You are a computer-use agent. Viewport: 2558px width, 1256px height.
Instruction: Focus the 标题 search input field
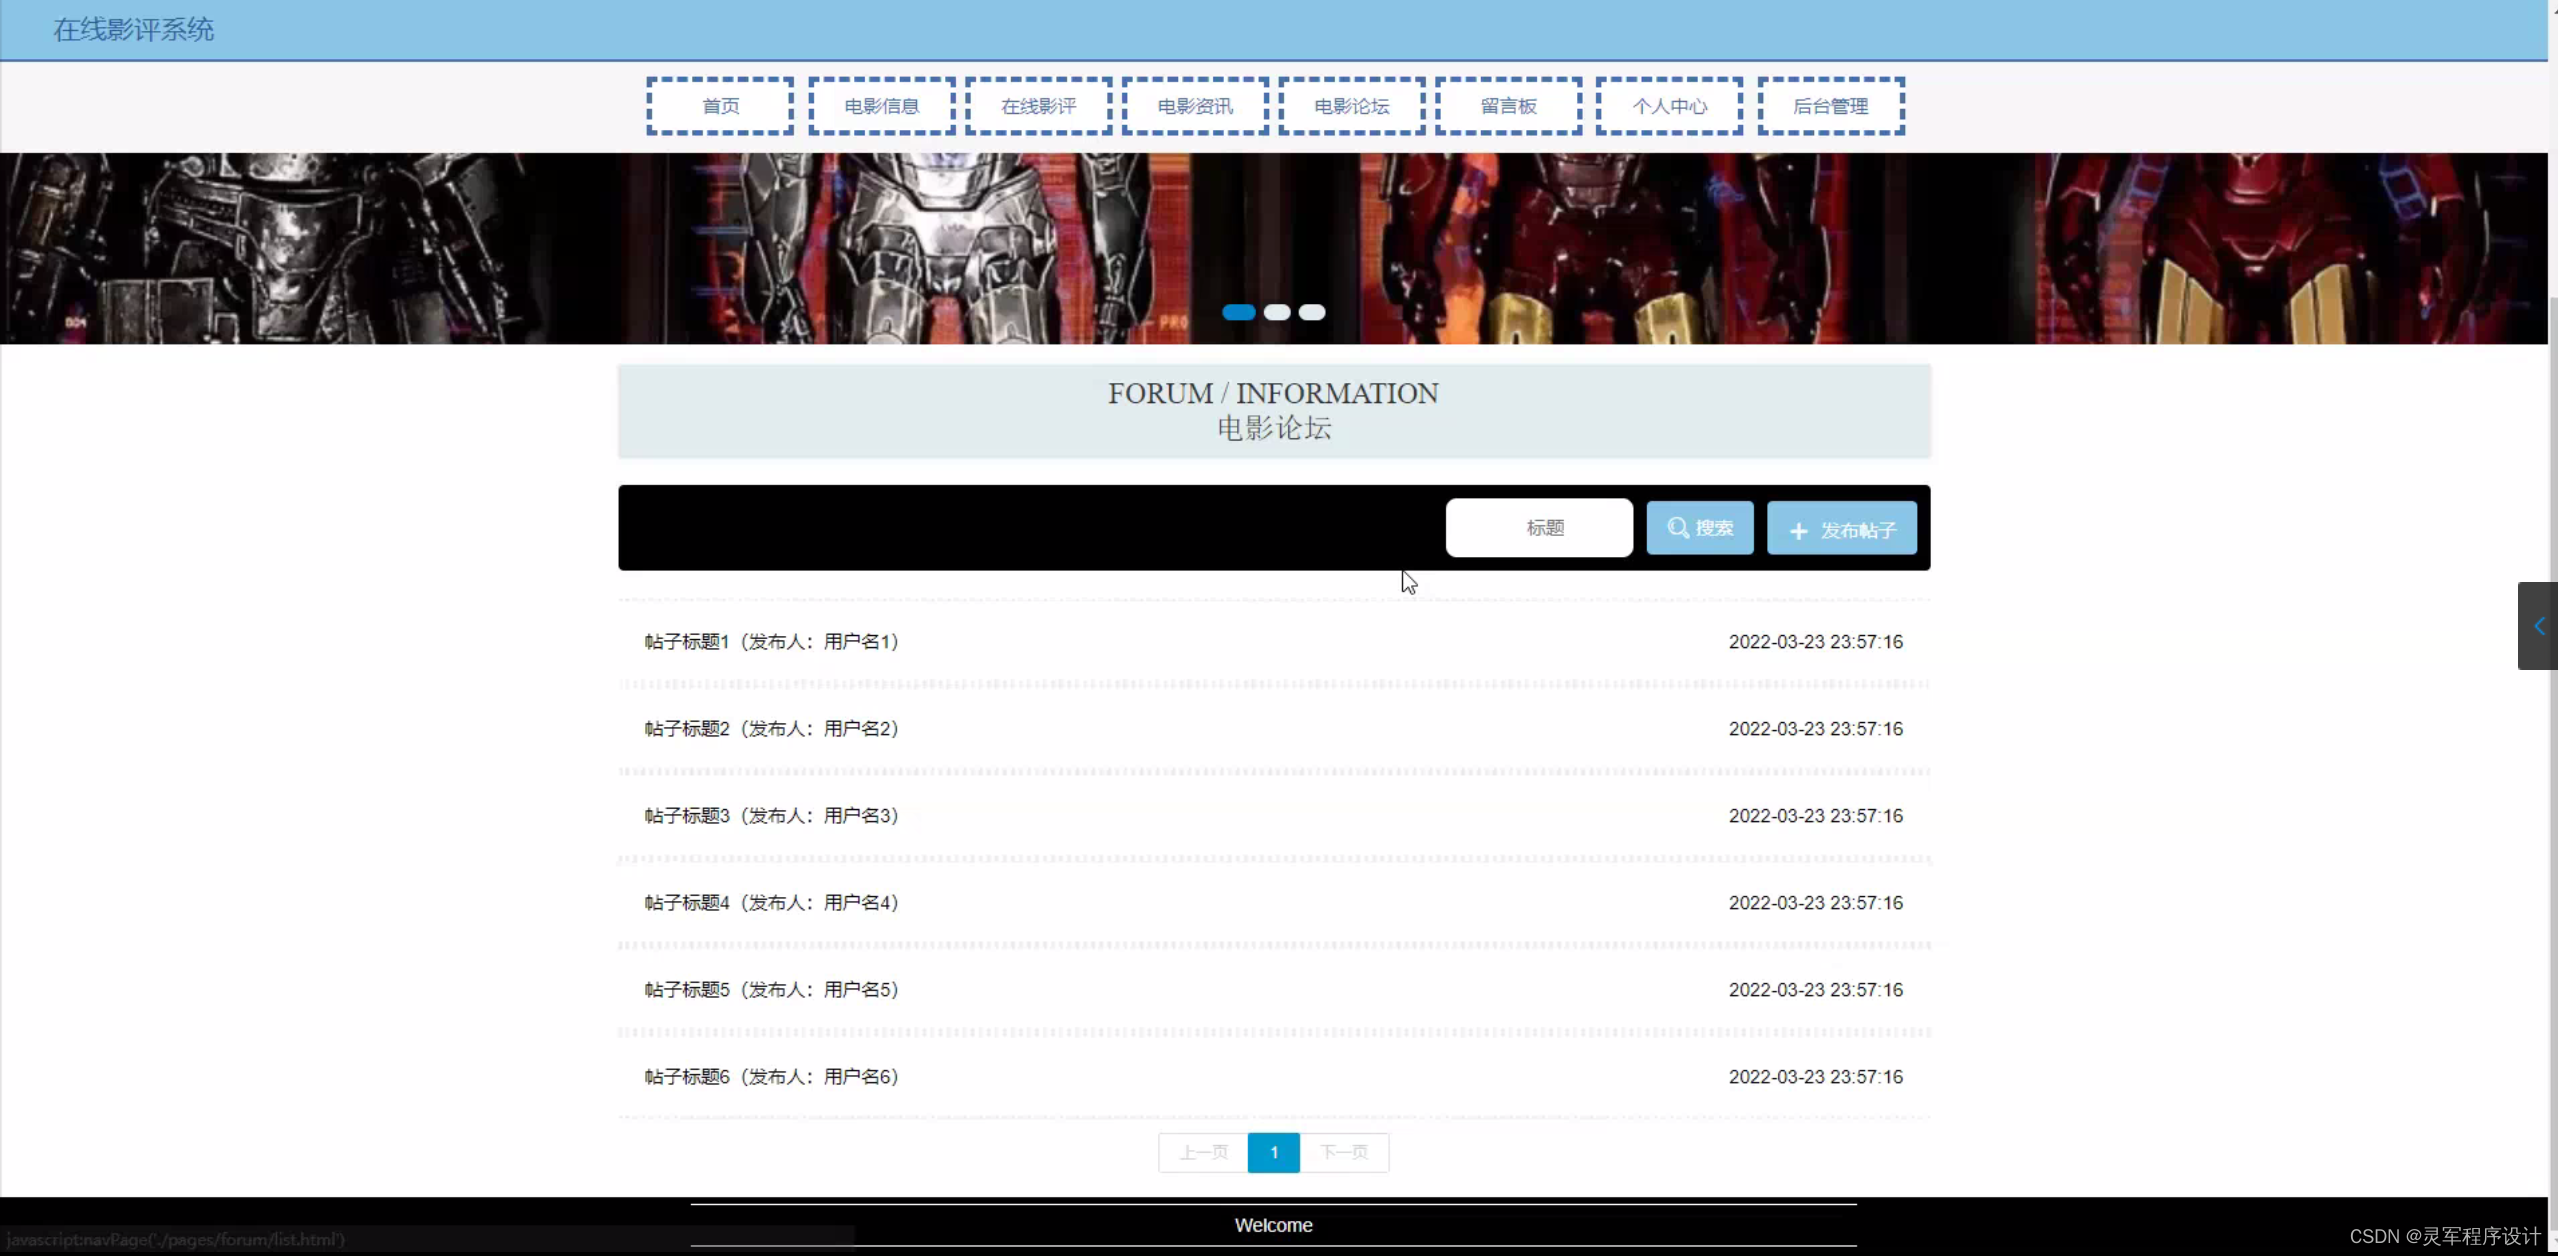1539,528
